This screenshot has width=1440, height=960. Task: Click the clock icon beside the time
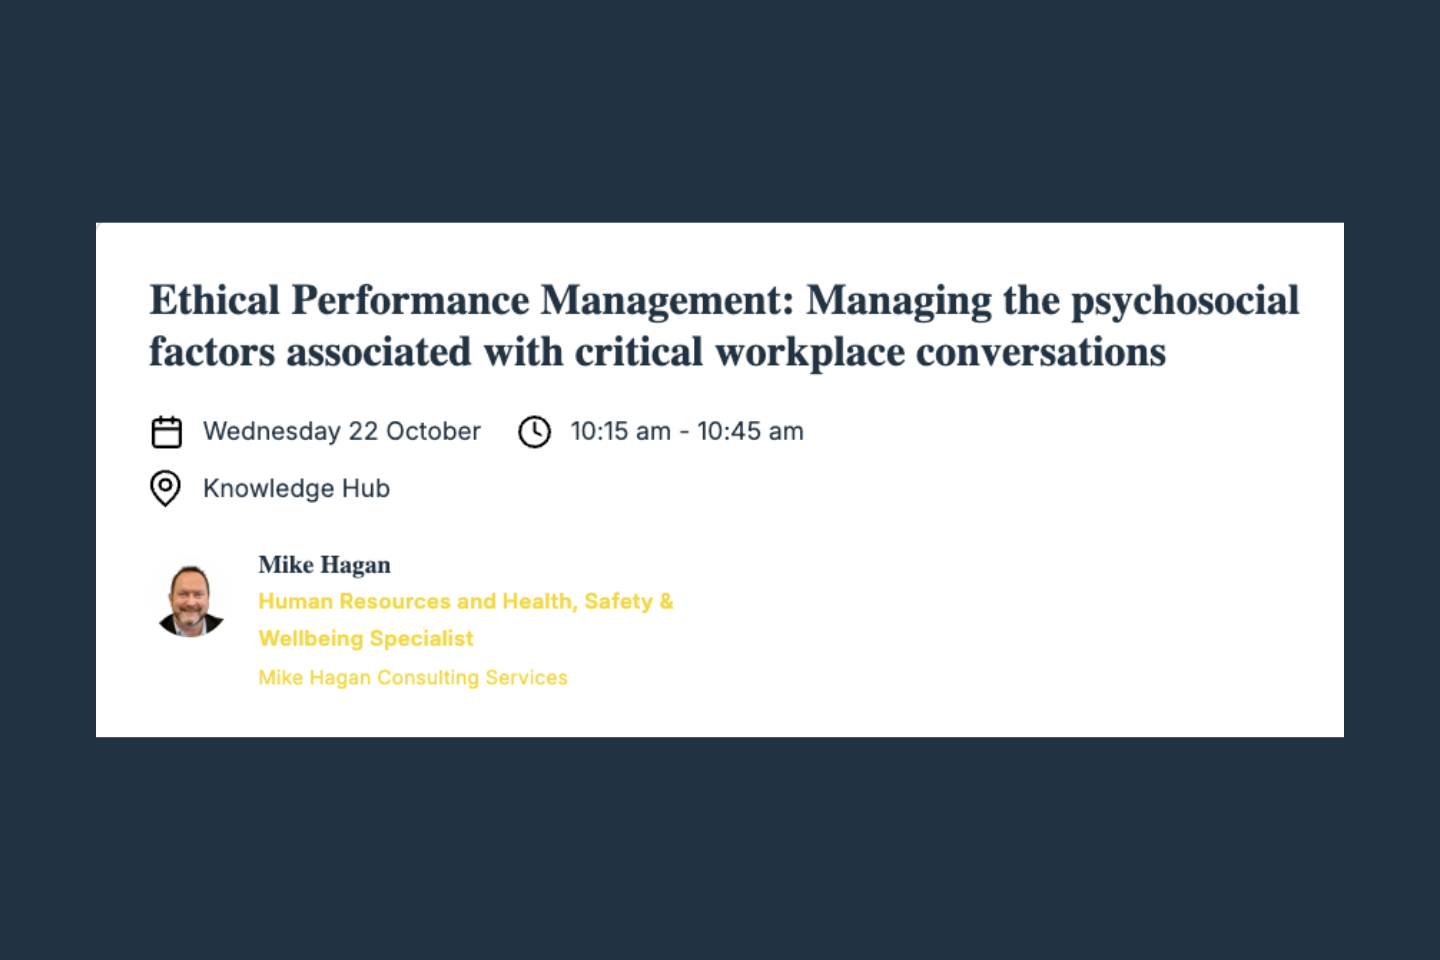pyautogui.click(x=534, y=432)
